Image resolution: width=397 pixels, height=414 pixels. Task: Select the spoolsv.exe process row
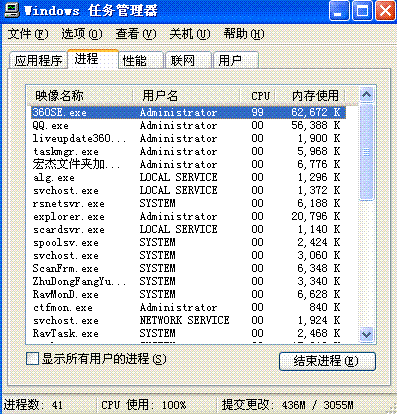pos(188,242)
